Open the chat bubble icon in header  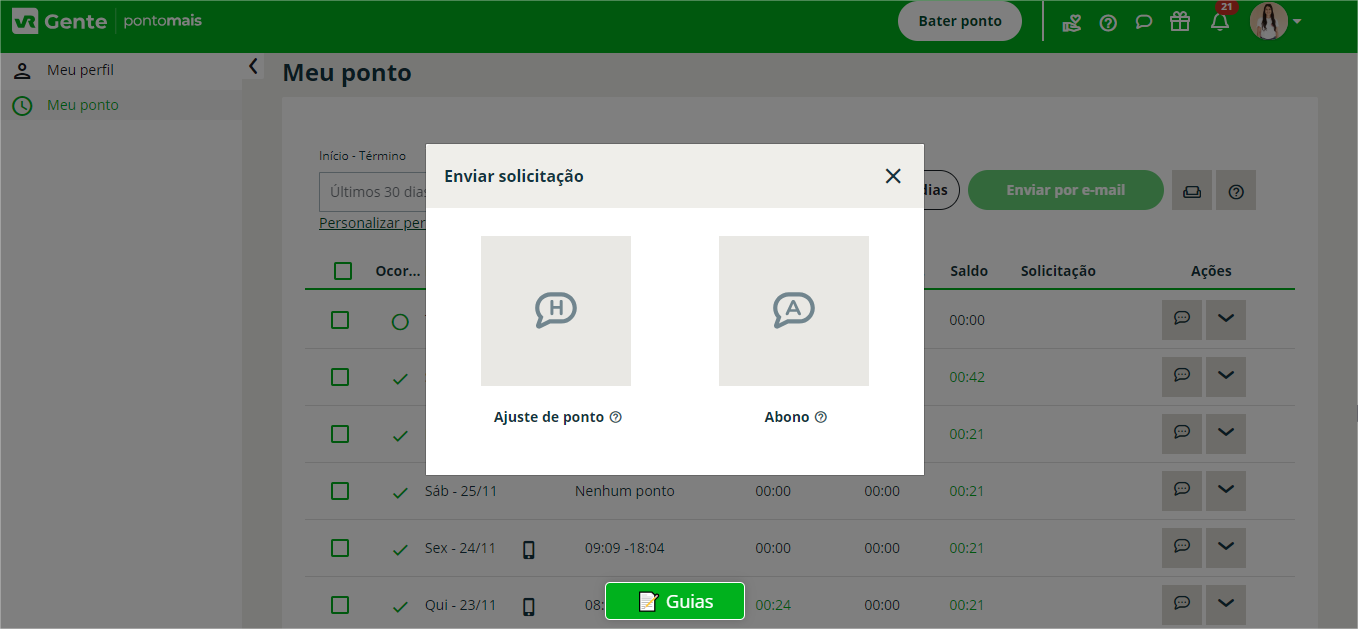pos(1144,22)
